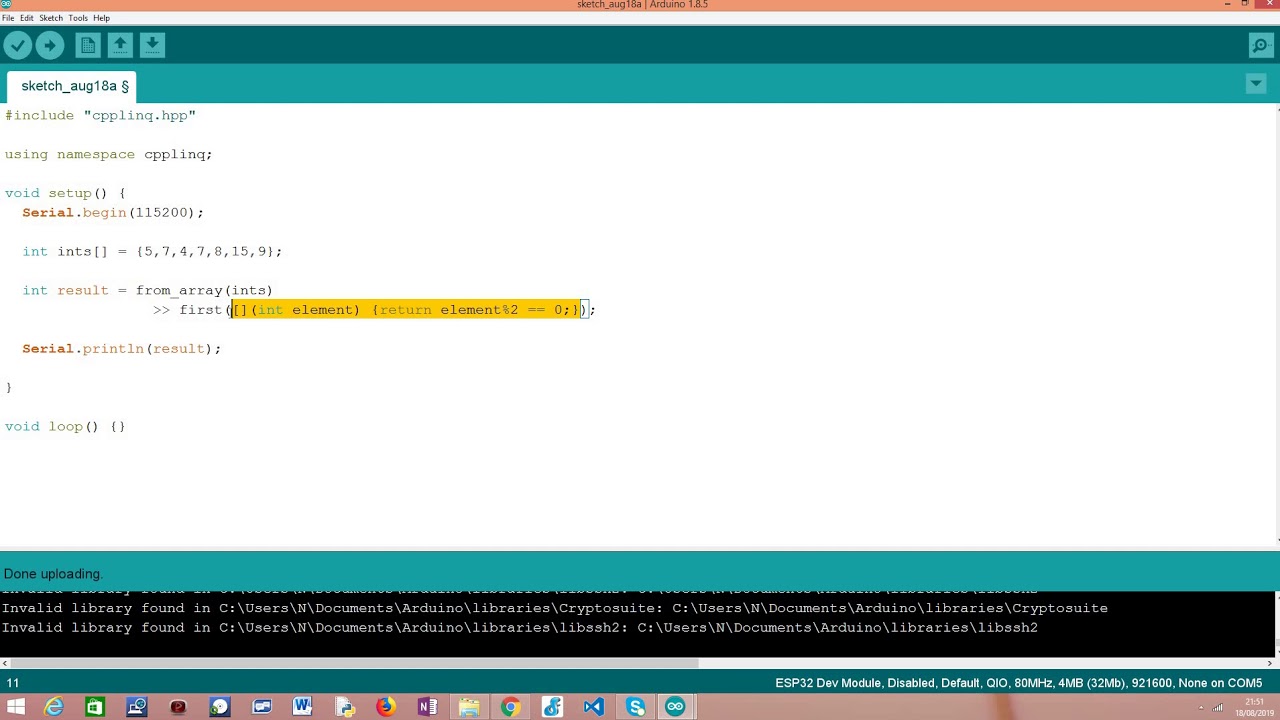Show hidden system tray icons
Viewport: 1280px width, 720px height.
1201,708
